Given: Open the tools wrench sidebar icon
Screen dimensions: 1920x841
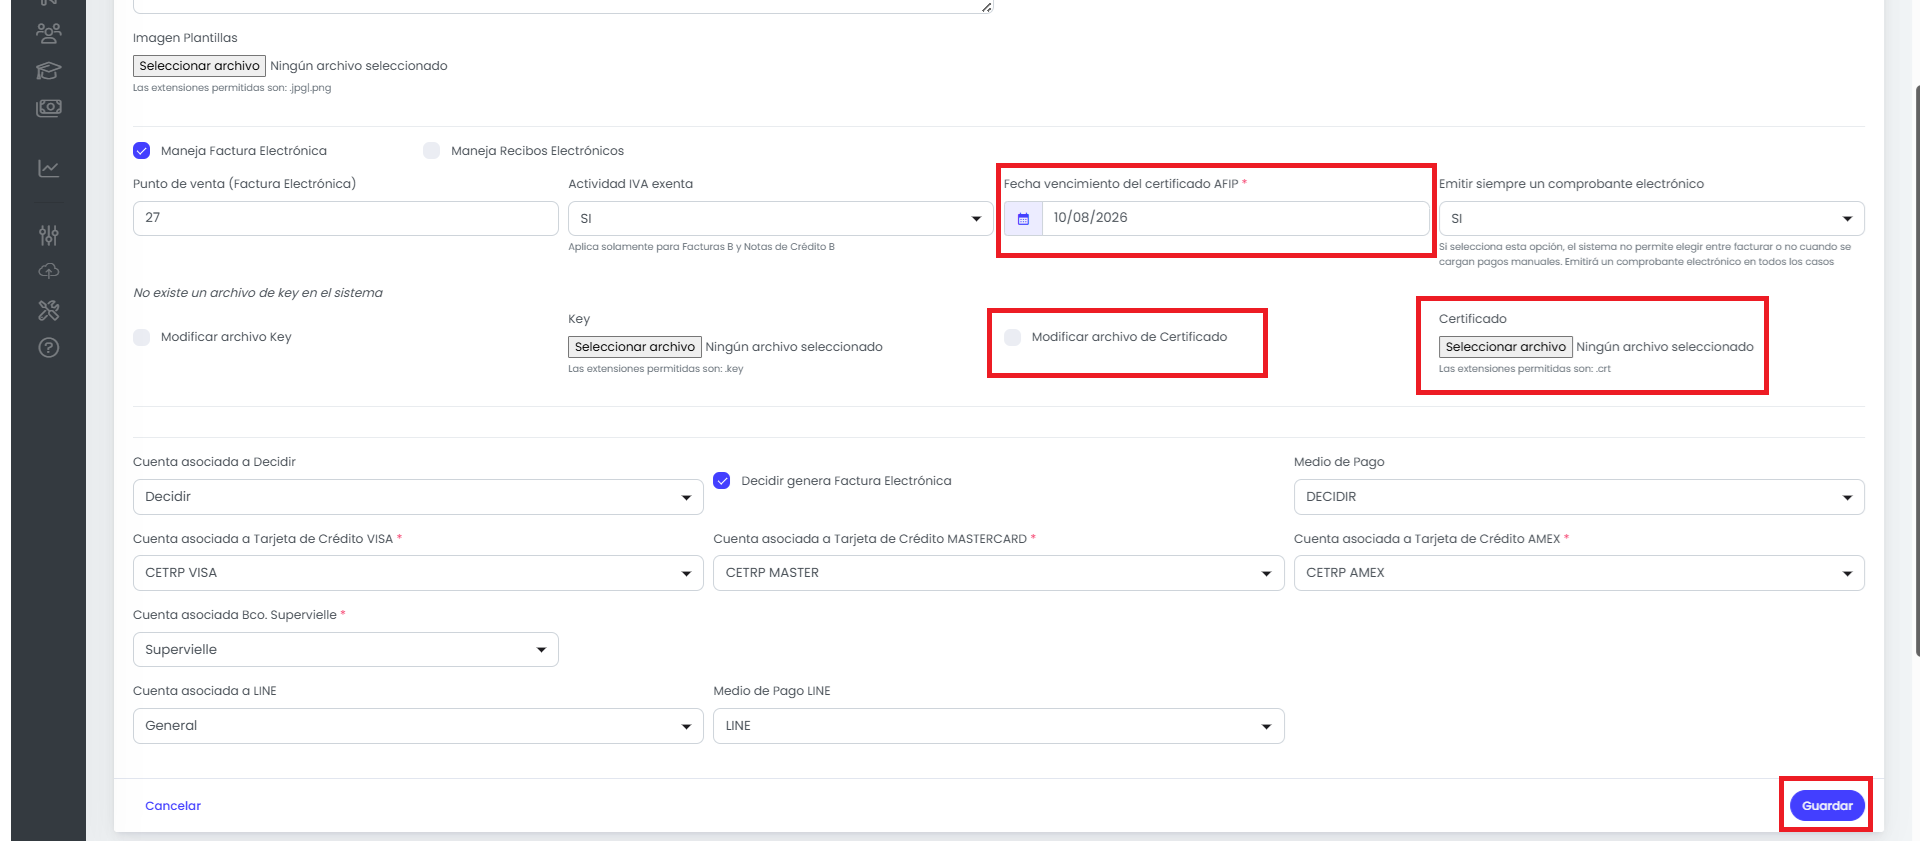Looking at the screenshot, I should [48, 310].
